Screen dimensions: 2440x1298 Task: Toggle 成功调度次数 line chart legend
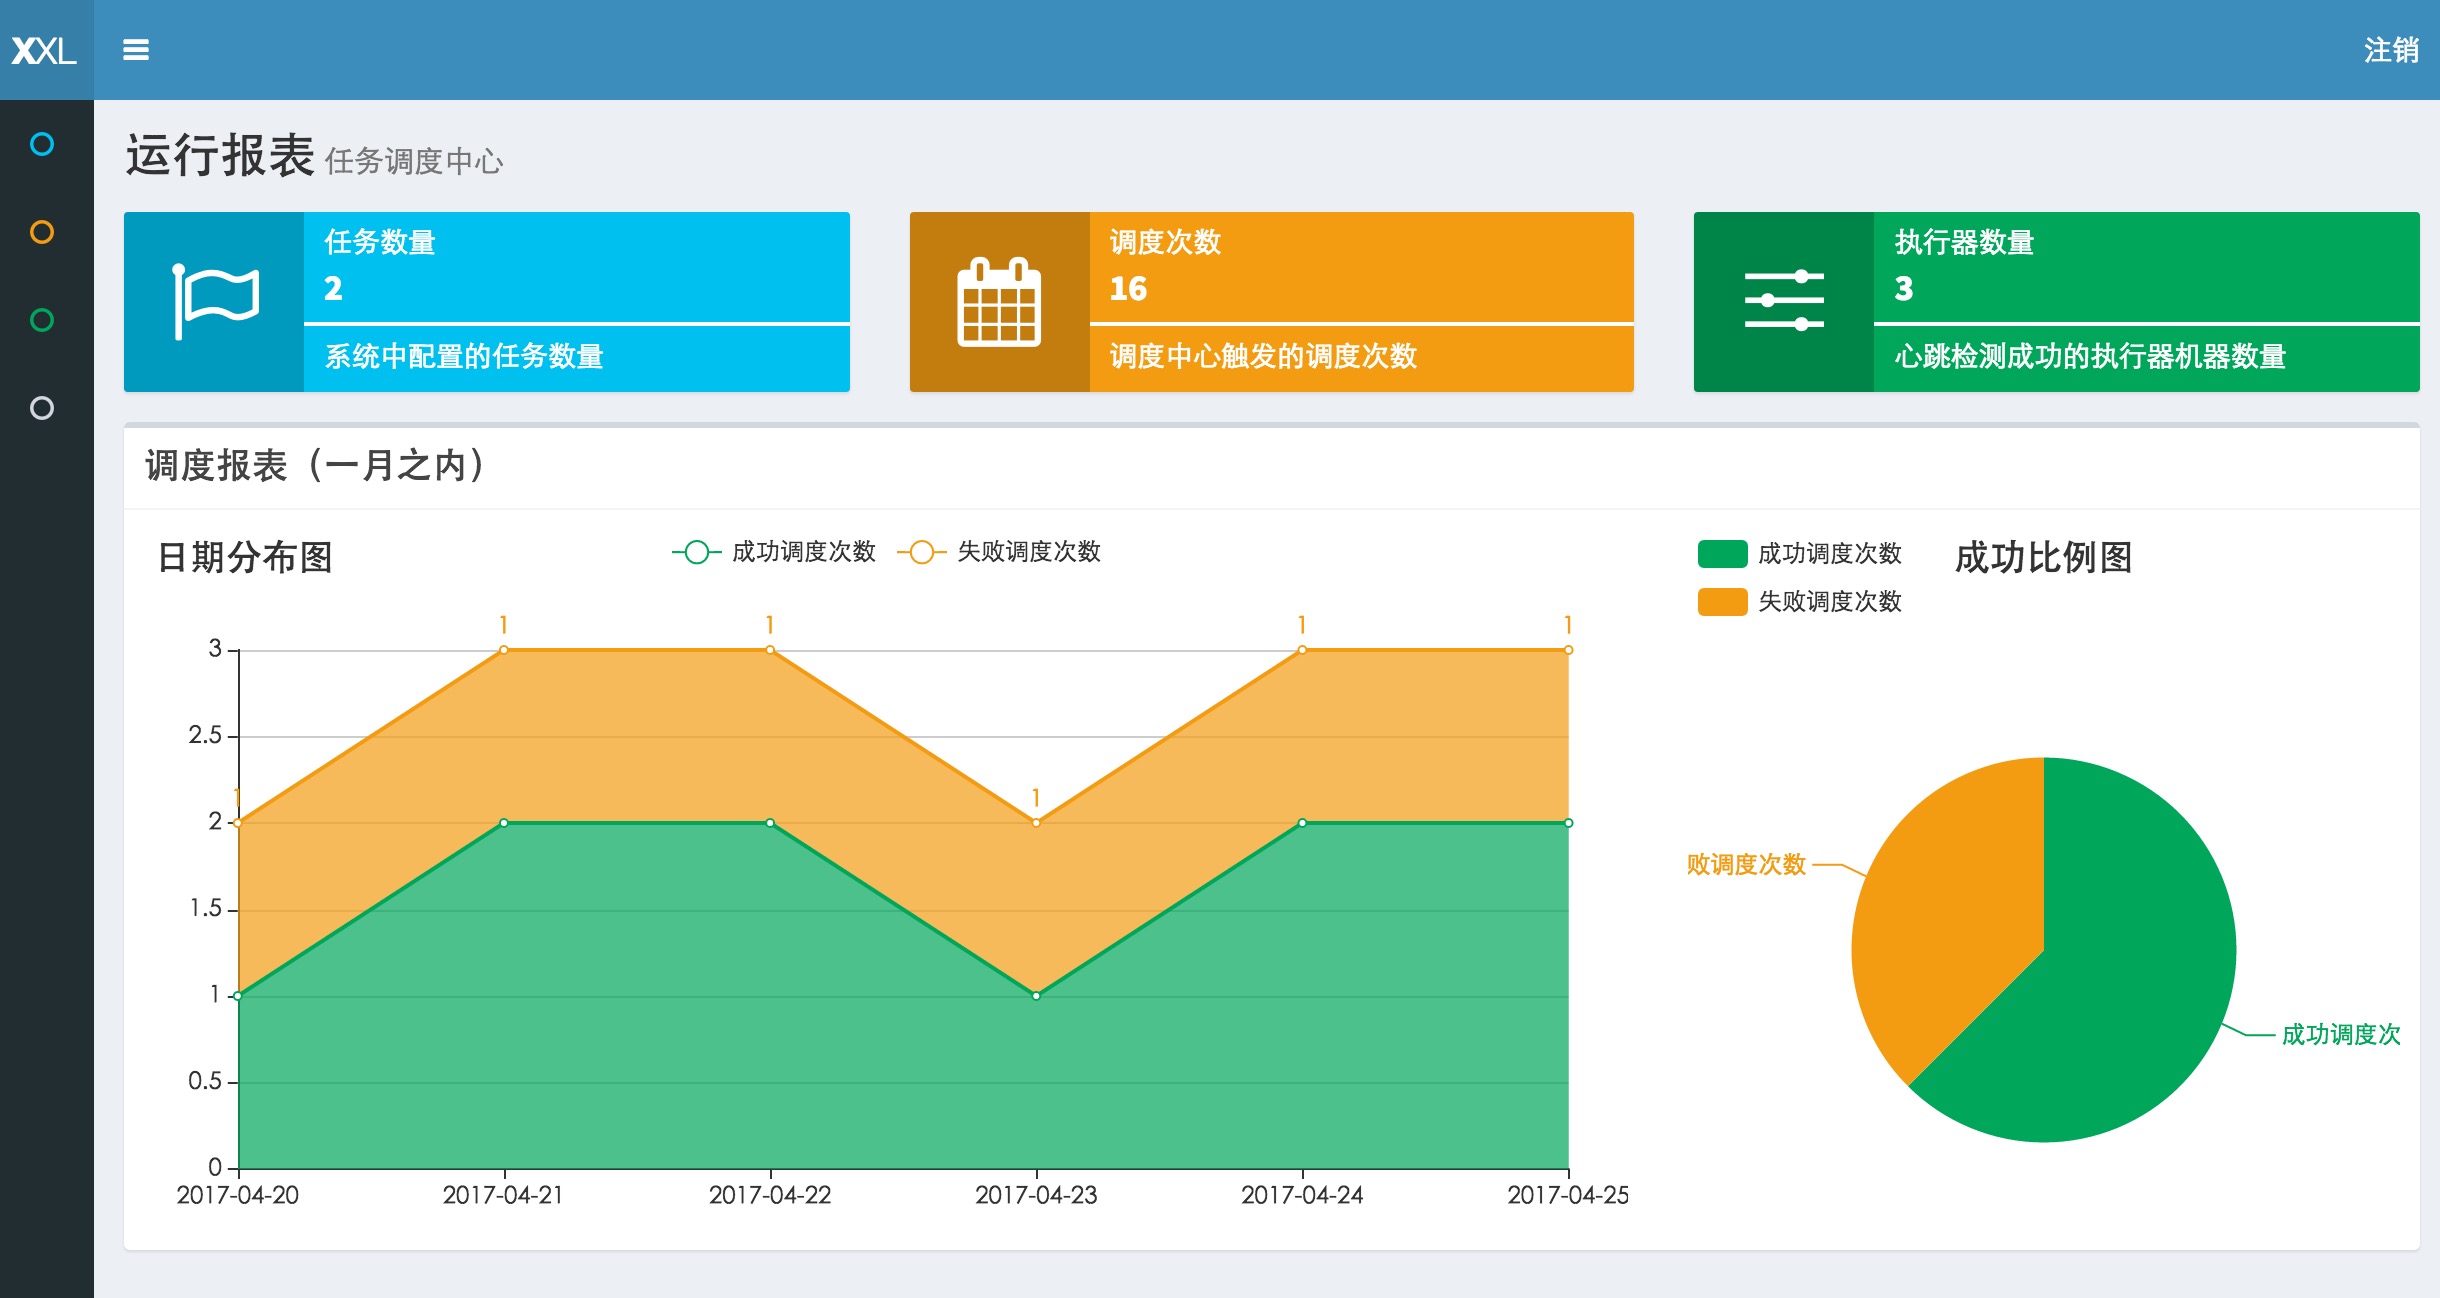coord(774,552)
